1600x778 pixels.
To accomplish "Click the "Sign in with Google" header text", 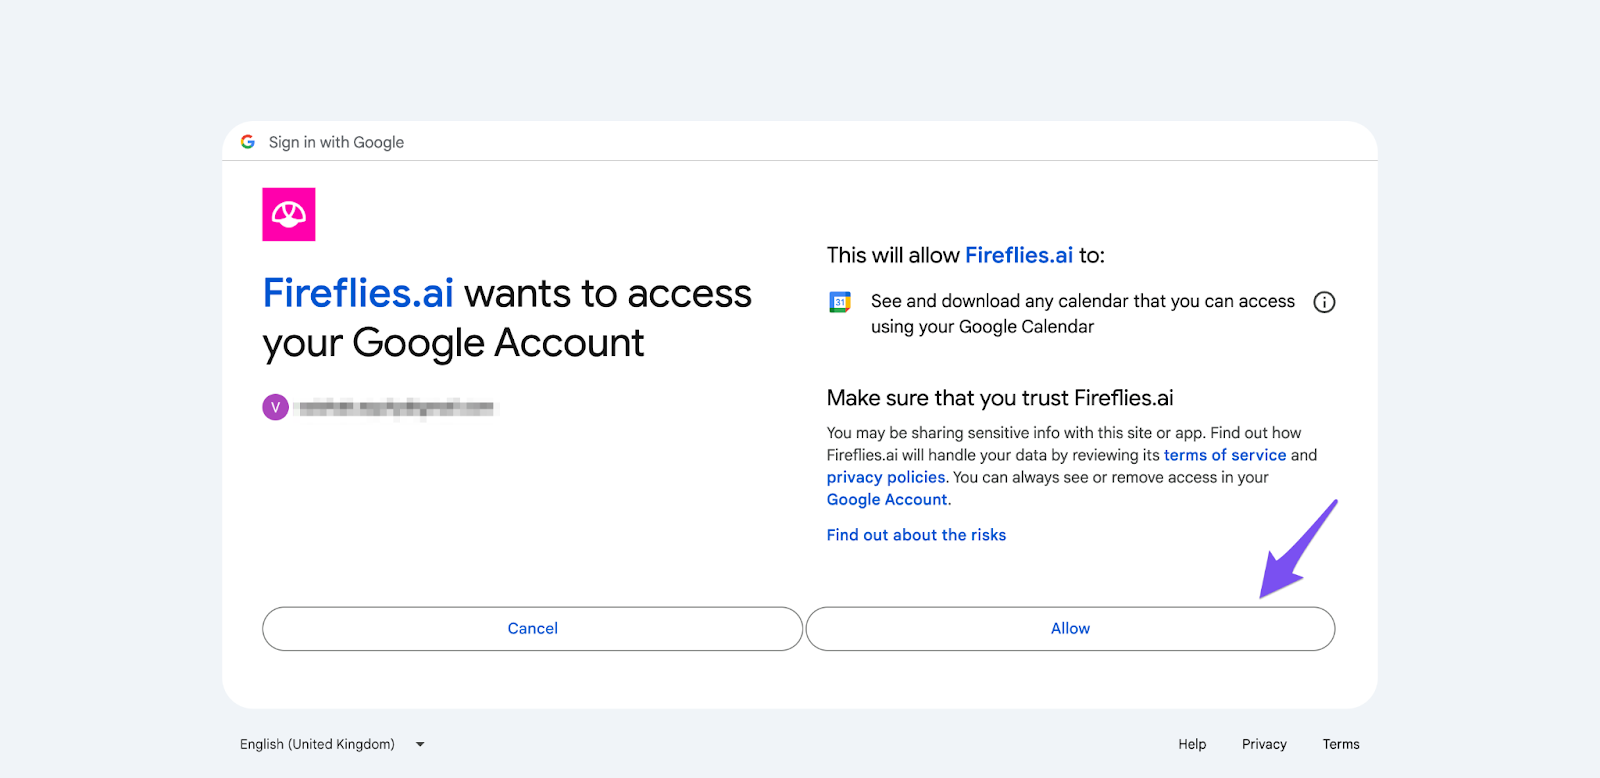I will [x=336, y=142].
